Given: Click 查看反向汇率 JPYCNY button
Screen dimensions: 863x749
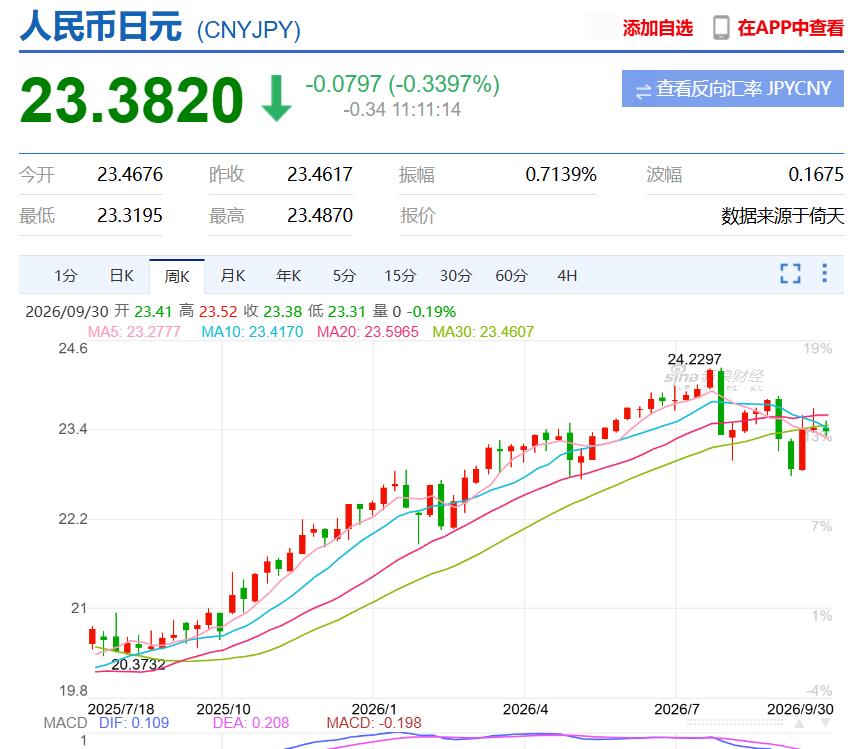Looking at the screenshot, I should 733,89.
